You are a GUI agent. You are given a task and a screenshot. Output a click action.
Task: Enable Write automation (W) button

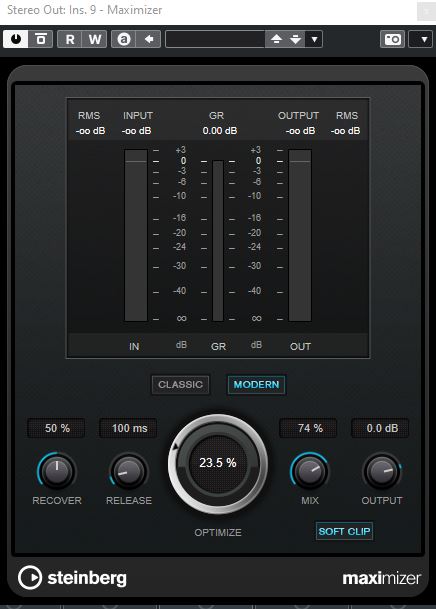click(x=94, y=39)
